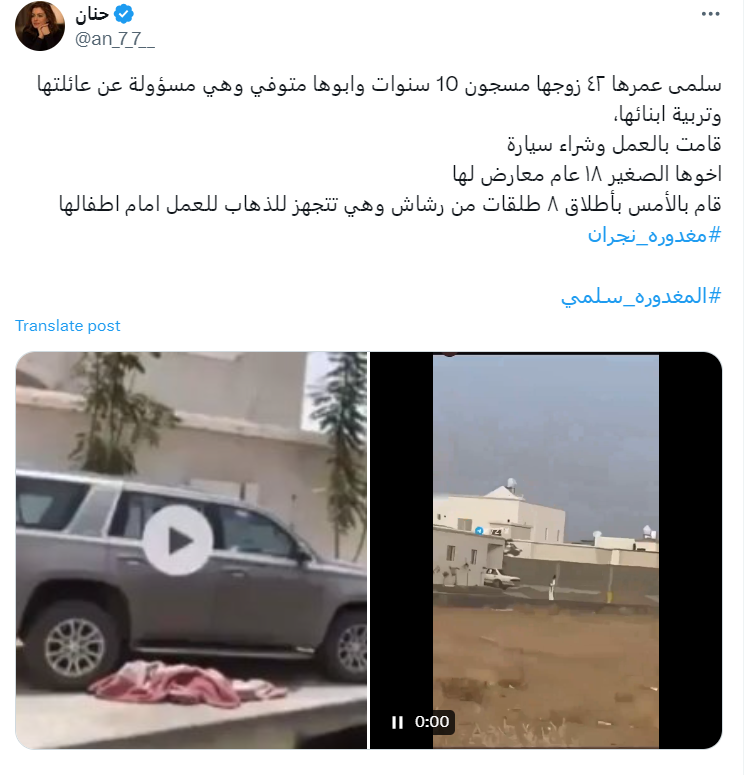
Task: Open the left video thumbnail near the red blanket
Action: pyautogui.click(x=191, y=550)
